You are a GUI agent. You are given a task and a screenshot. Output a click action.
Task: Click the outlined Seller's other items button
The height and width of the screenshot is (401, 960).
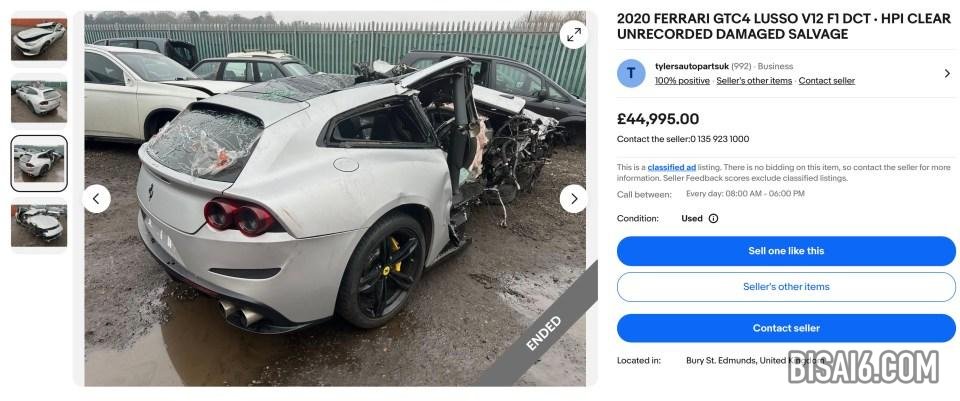coord(786,287)
